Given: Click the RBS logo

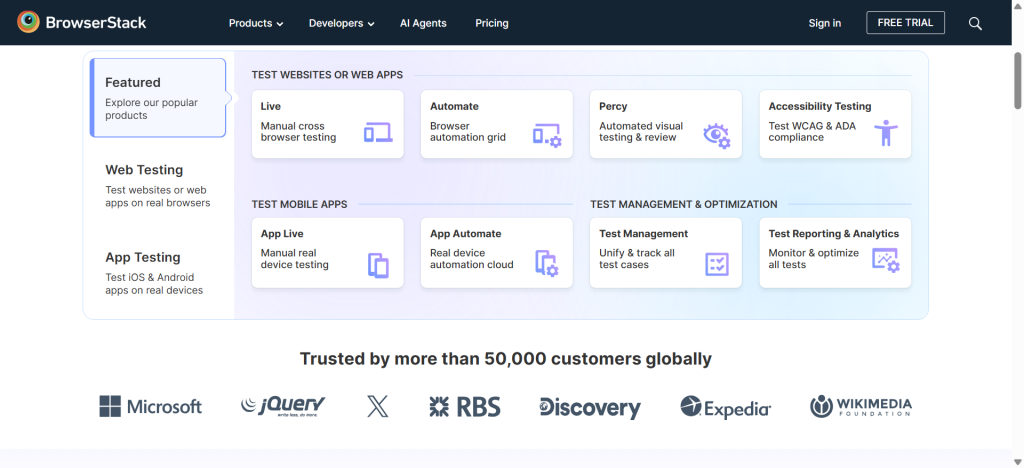Looking at the screenshot, I should 465,407.
